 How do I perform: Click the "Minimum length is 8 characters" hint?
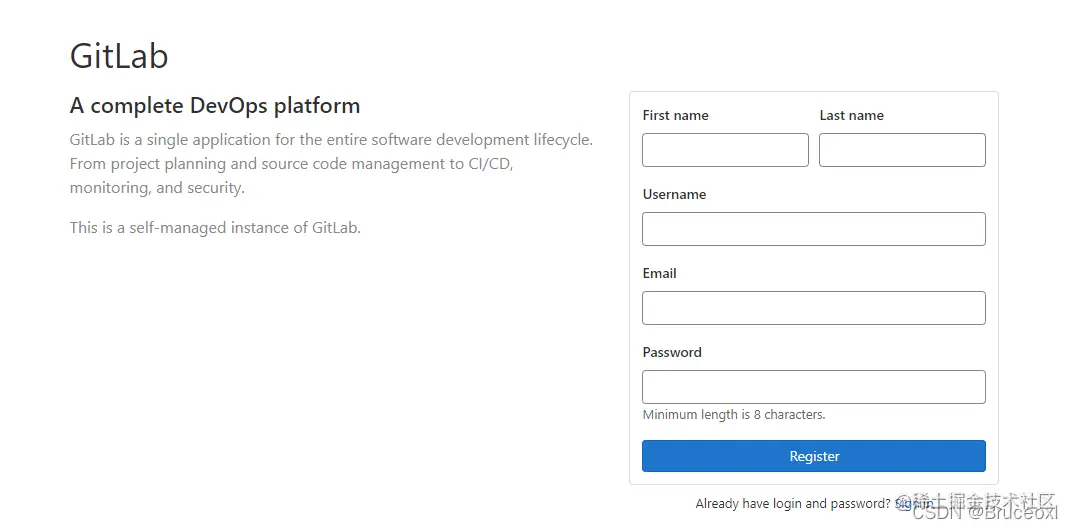tap(734, 414)
